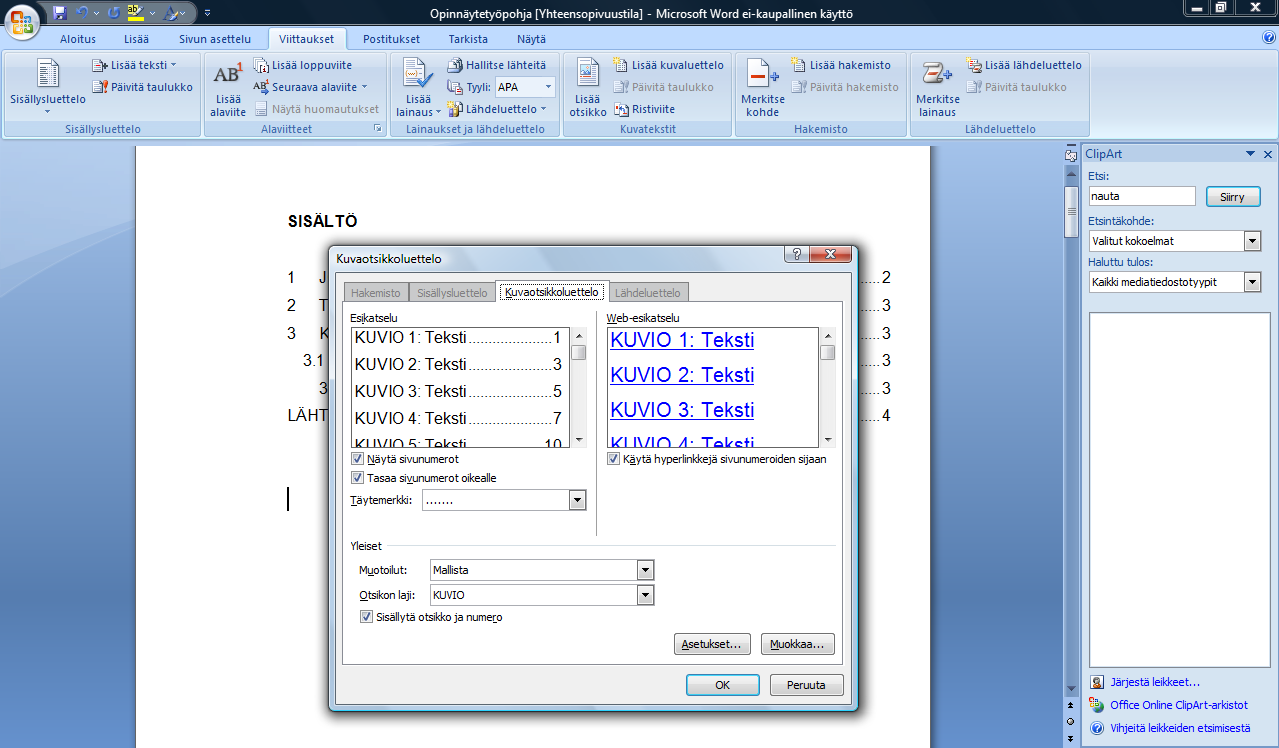Screen dimensions: 1279x748
Task: Open the Sisällysluettelo table of contents button
Action: [47, 87]
